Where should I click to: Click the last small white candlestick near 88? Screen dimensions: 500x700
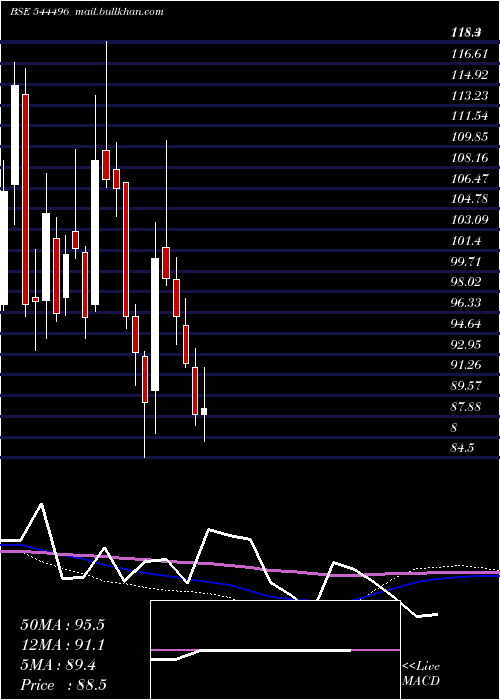(x=204, y=412)
